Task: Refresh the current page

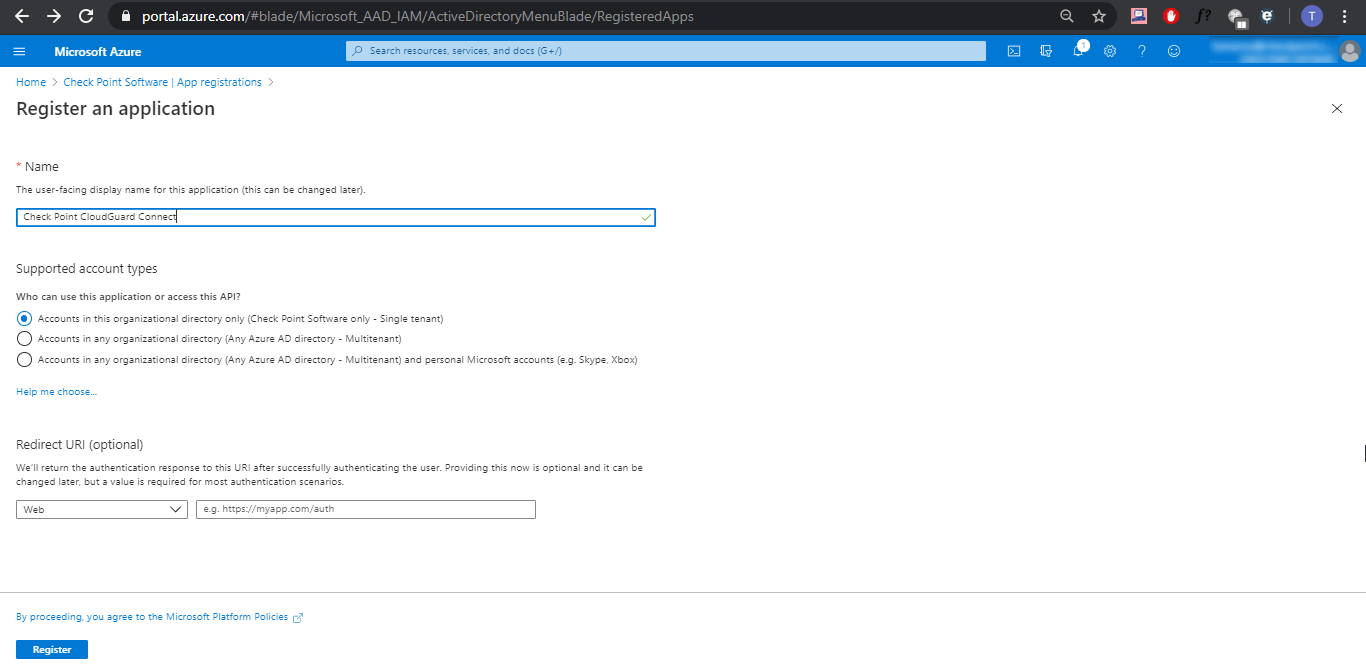Action: coord(86,16)
